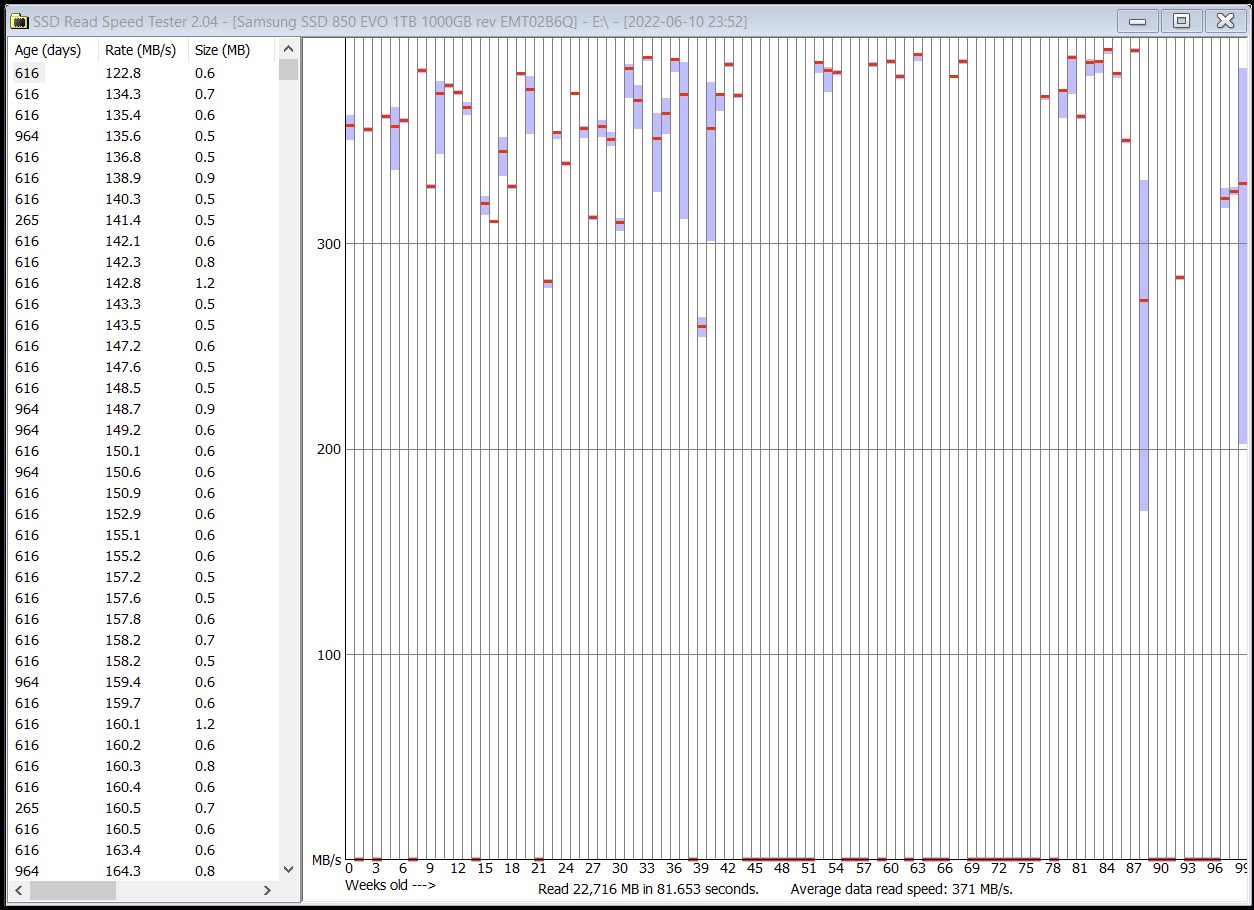Select the row with rate 150.1
Viewport: 1254px width, 910px height.
coord(142,451)
